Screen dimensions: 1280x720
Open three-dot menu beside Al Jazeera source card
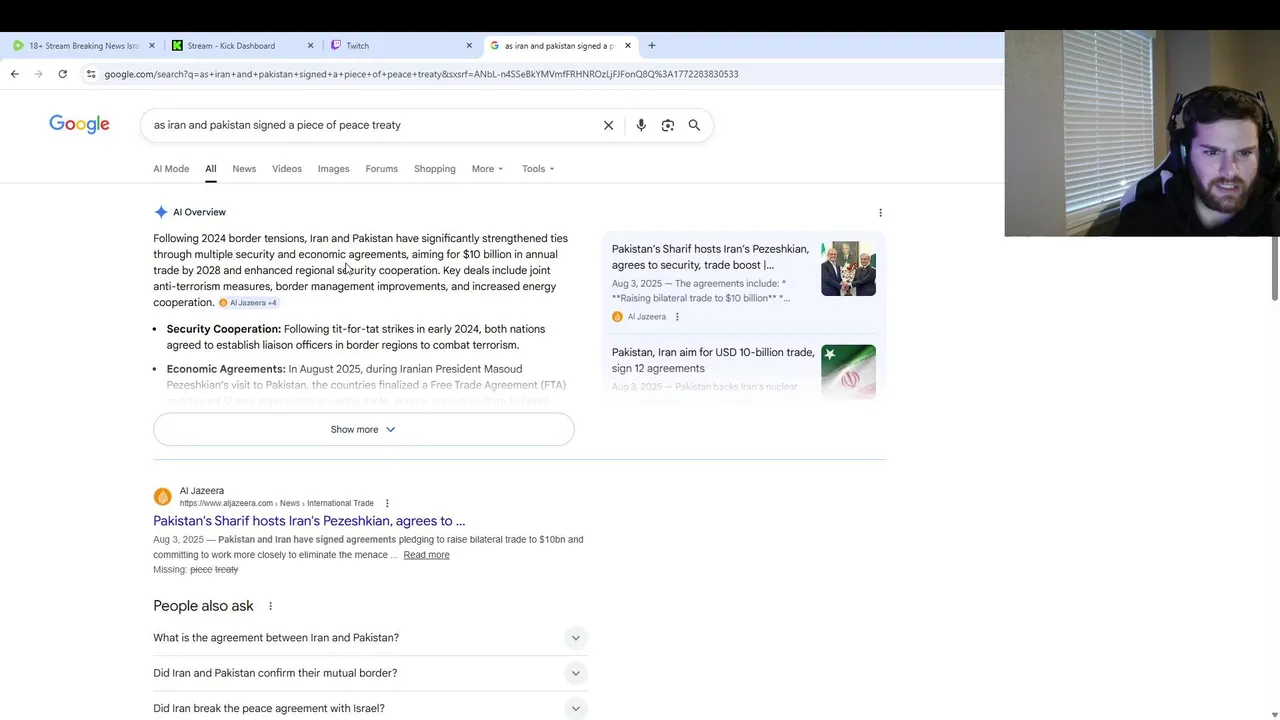click(x=677, y=317)
